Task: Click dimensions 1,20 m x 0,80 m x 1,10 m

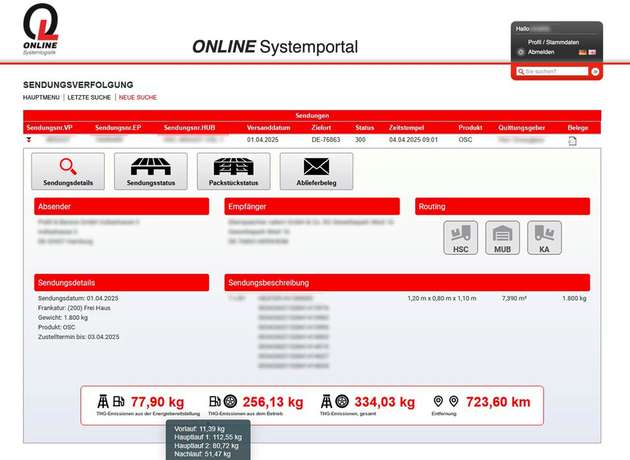Action: coord(442,298)
